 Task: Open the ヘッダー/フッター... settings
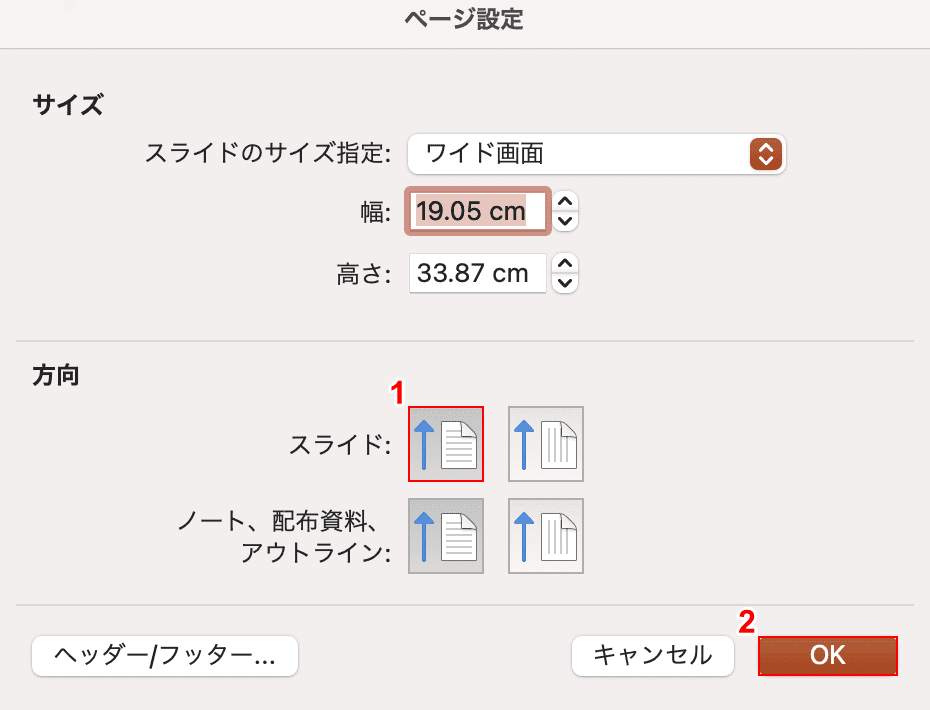(x=165, y=656)
